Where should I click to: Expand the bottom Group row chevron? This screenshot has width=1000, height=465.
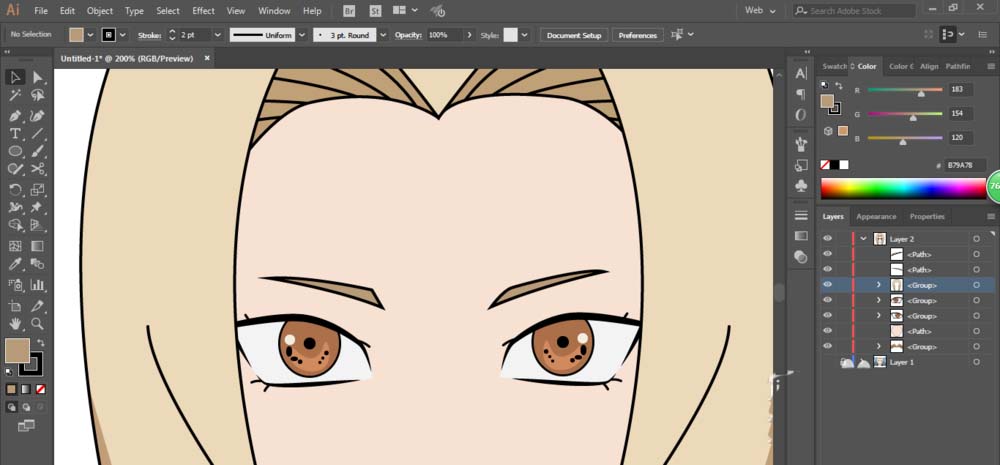pyautogui.click(x=878, y=346)
